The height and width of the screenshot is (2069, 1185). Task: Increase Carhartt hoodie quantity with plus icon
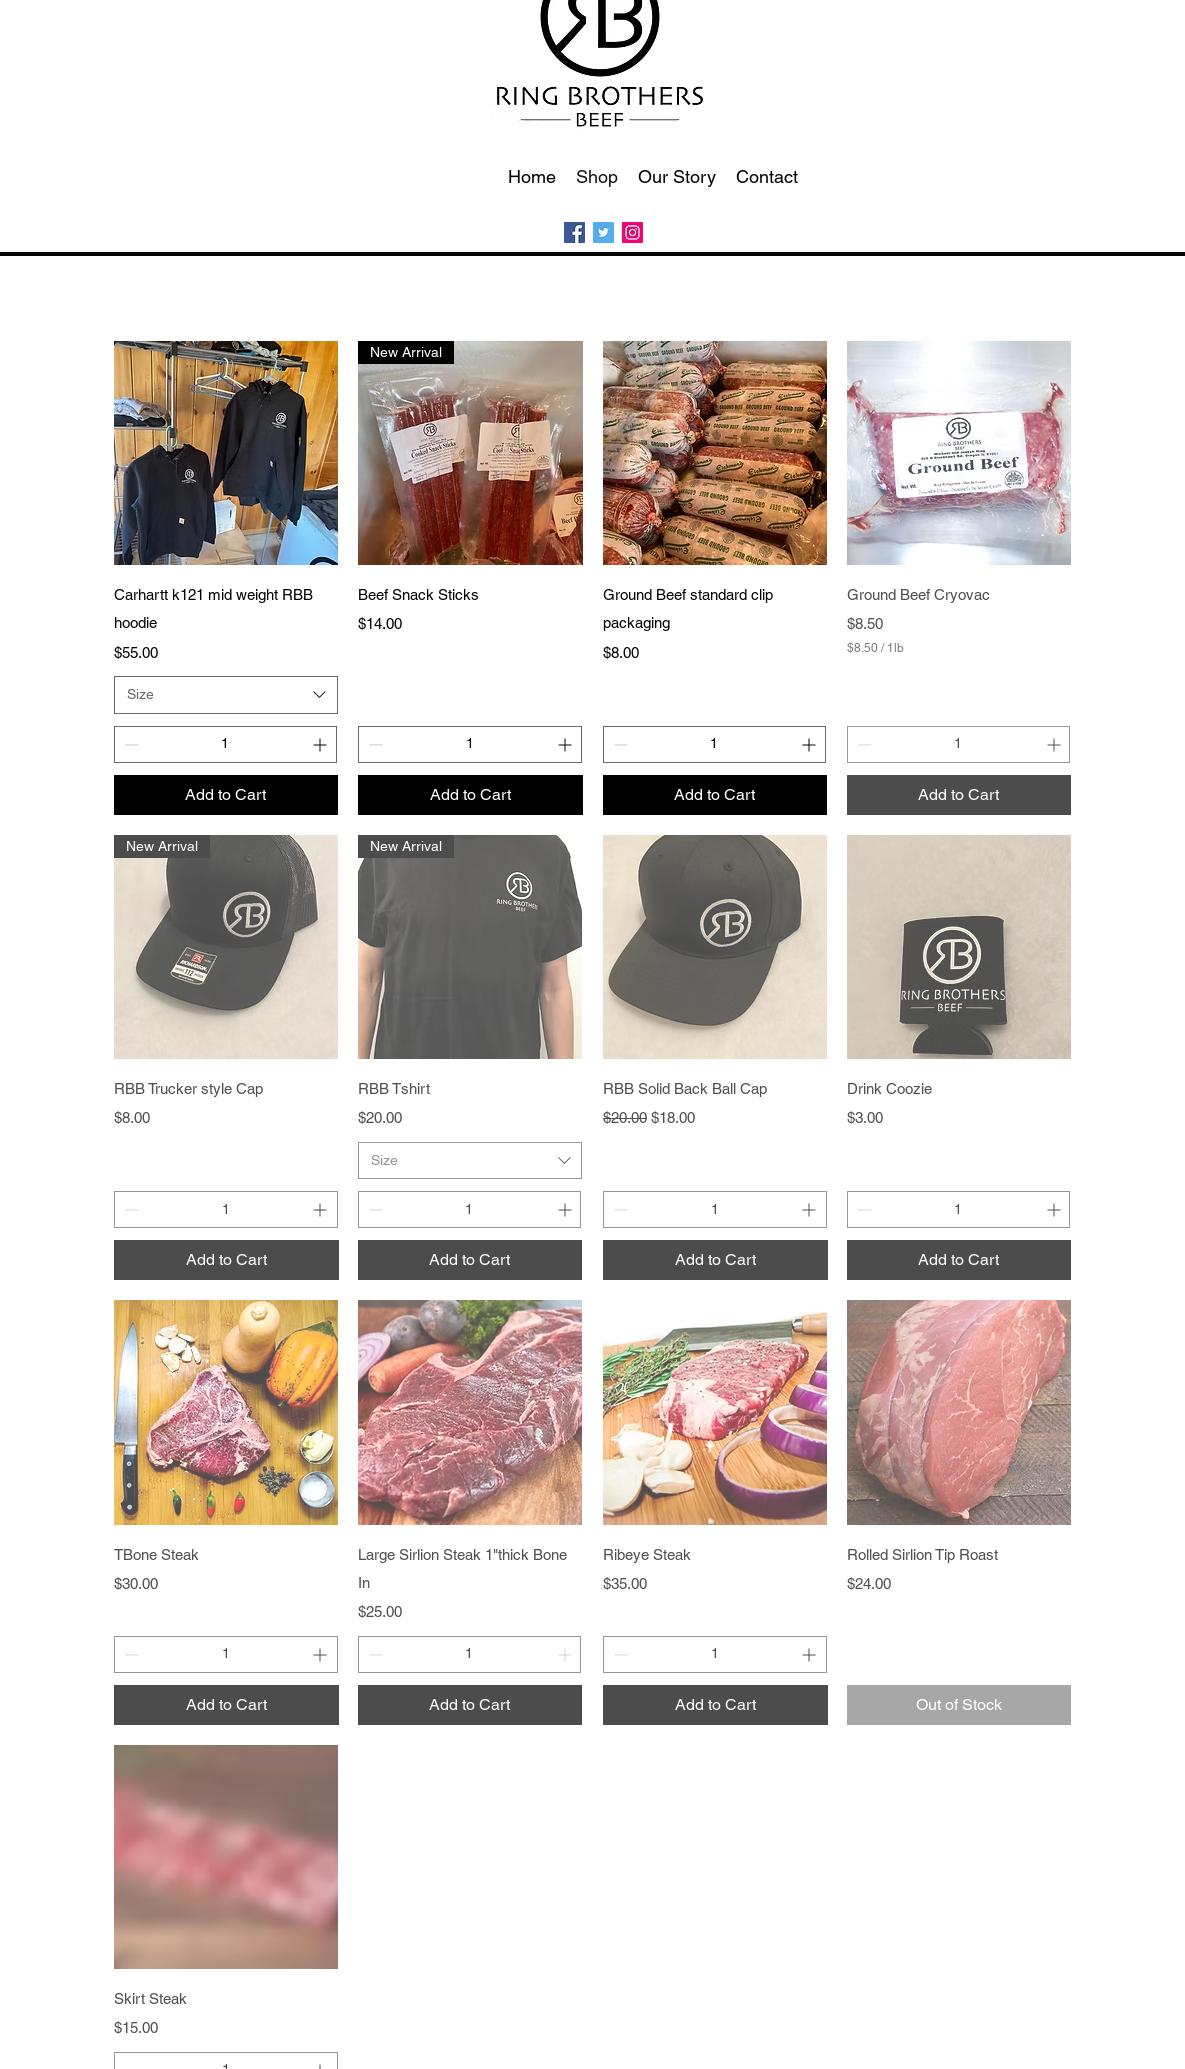click(320, 745)
